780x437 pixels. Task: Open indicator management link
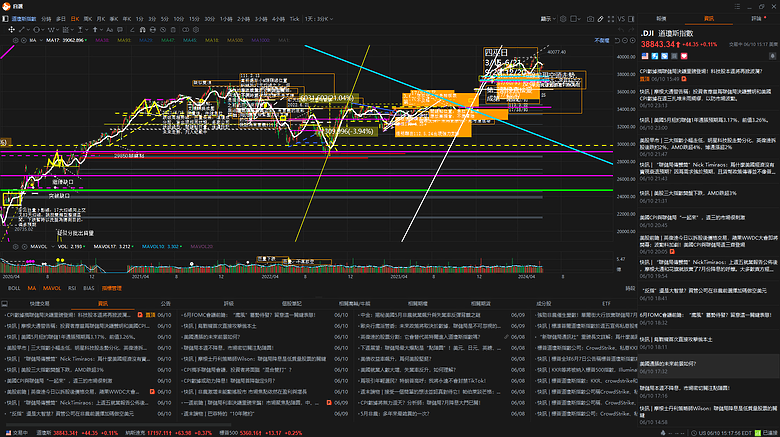pos(111,288)
